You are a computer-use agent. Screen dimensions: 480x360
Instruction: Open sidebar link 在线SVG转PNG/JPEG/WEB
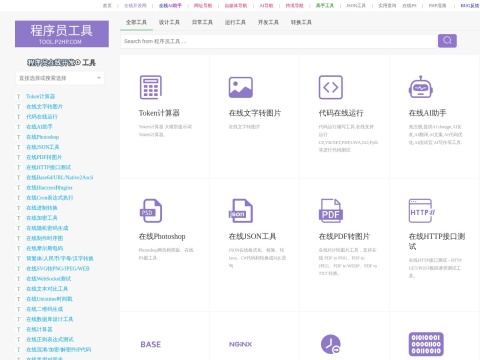[58, 269]
